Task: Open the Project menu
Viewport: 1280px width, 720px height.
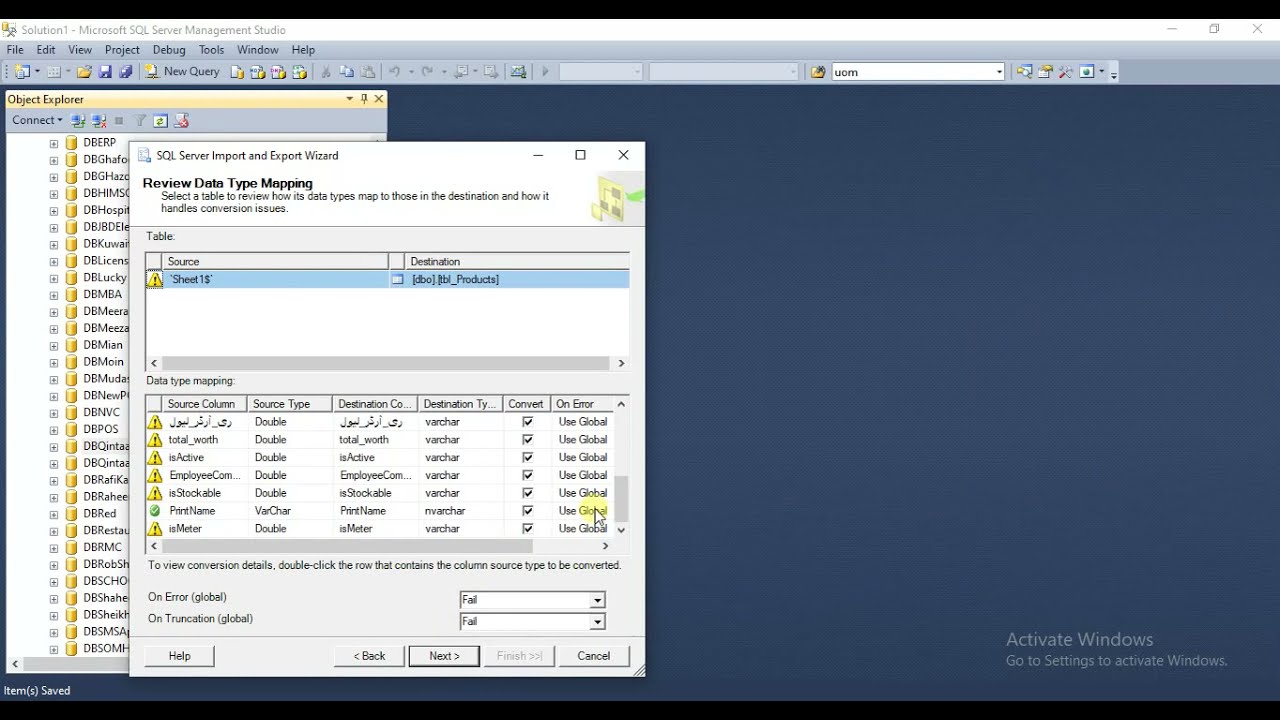Action: pos(122,50)
